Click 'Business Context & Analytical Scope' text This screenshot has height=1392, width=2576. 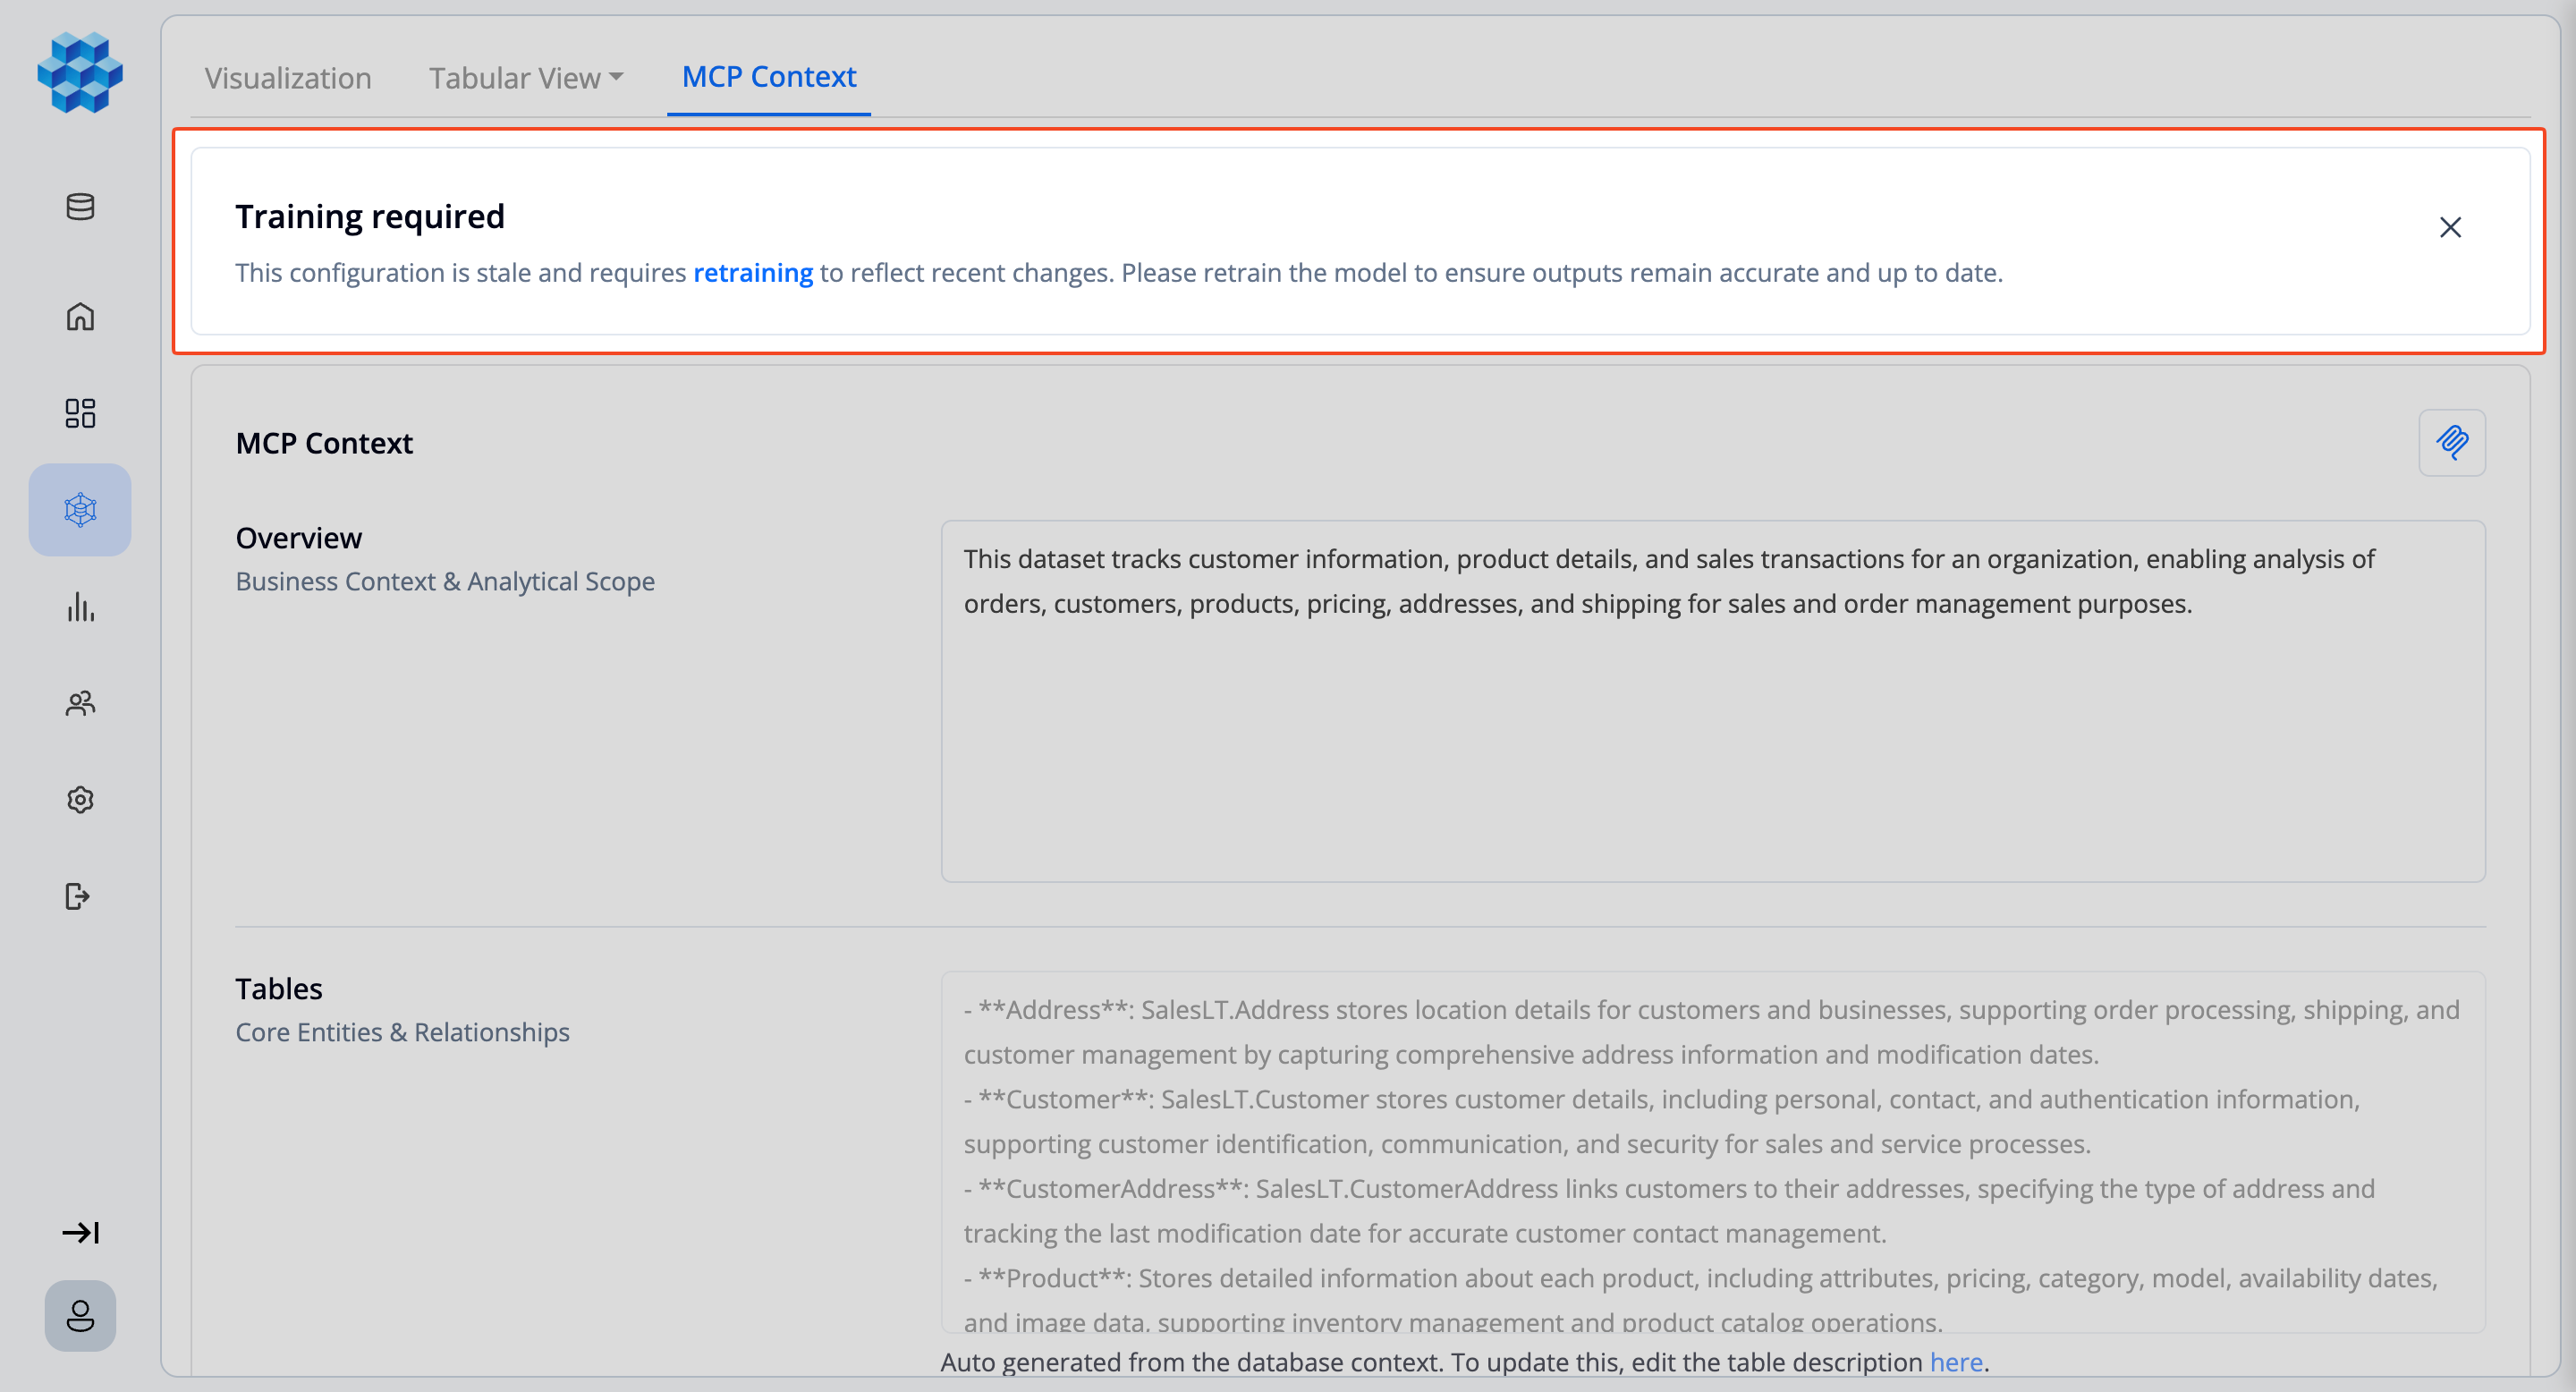(445, 581)
